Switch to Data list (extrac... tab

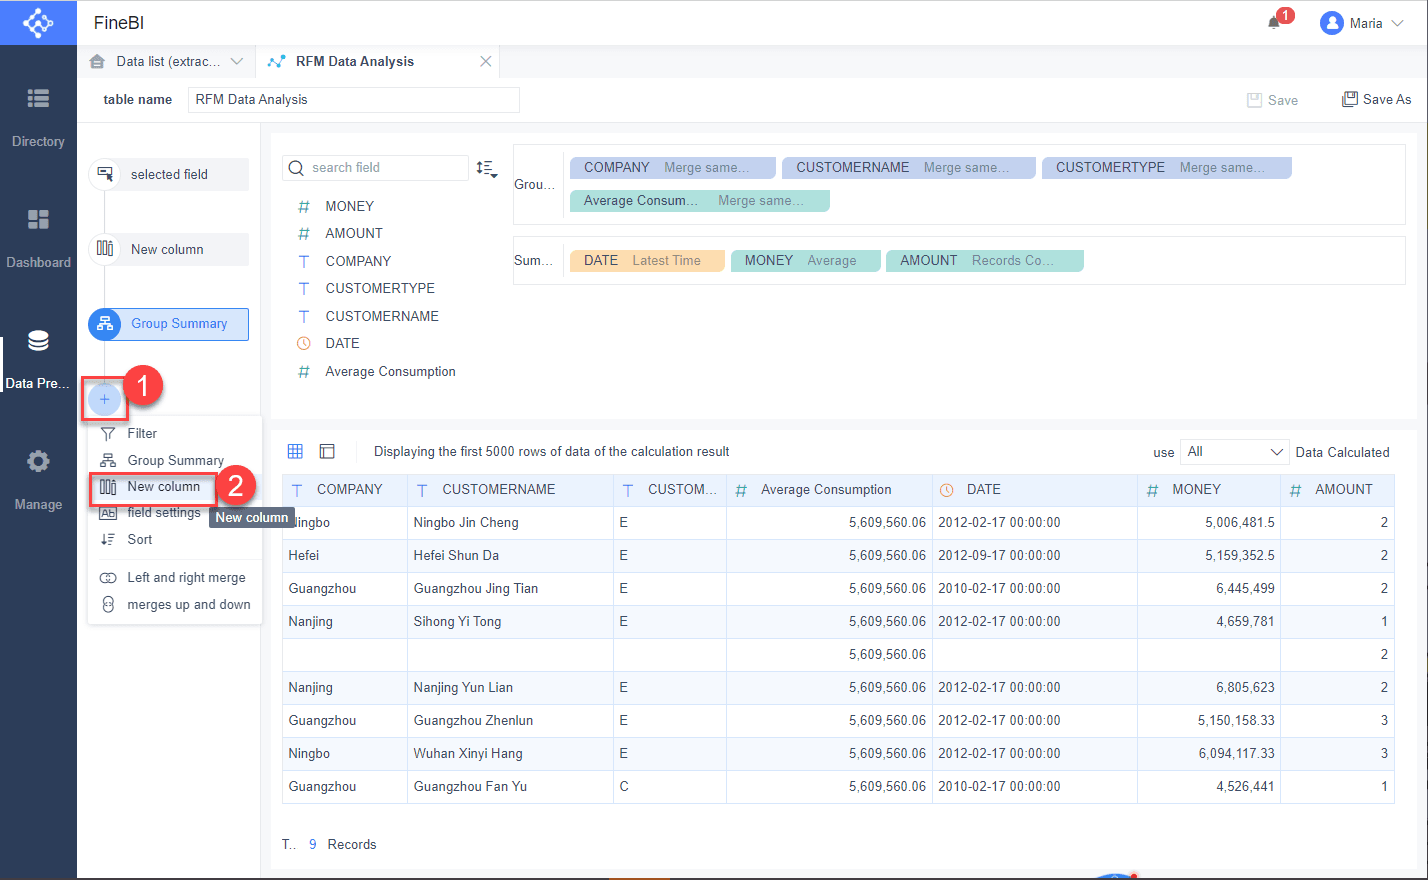point(168,61)
